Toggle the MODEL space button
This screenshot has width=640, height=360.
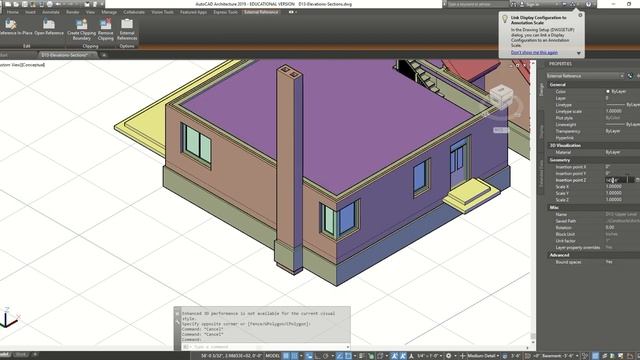[272, 356]
